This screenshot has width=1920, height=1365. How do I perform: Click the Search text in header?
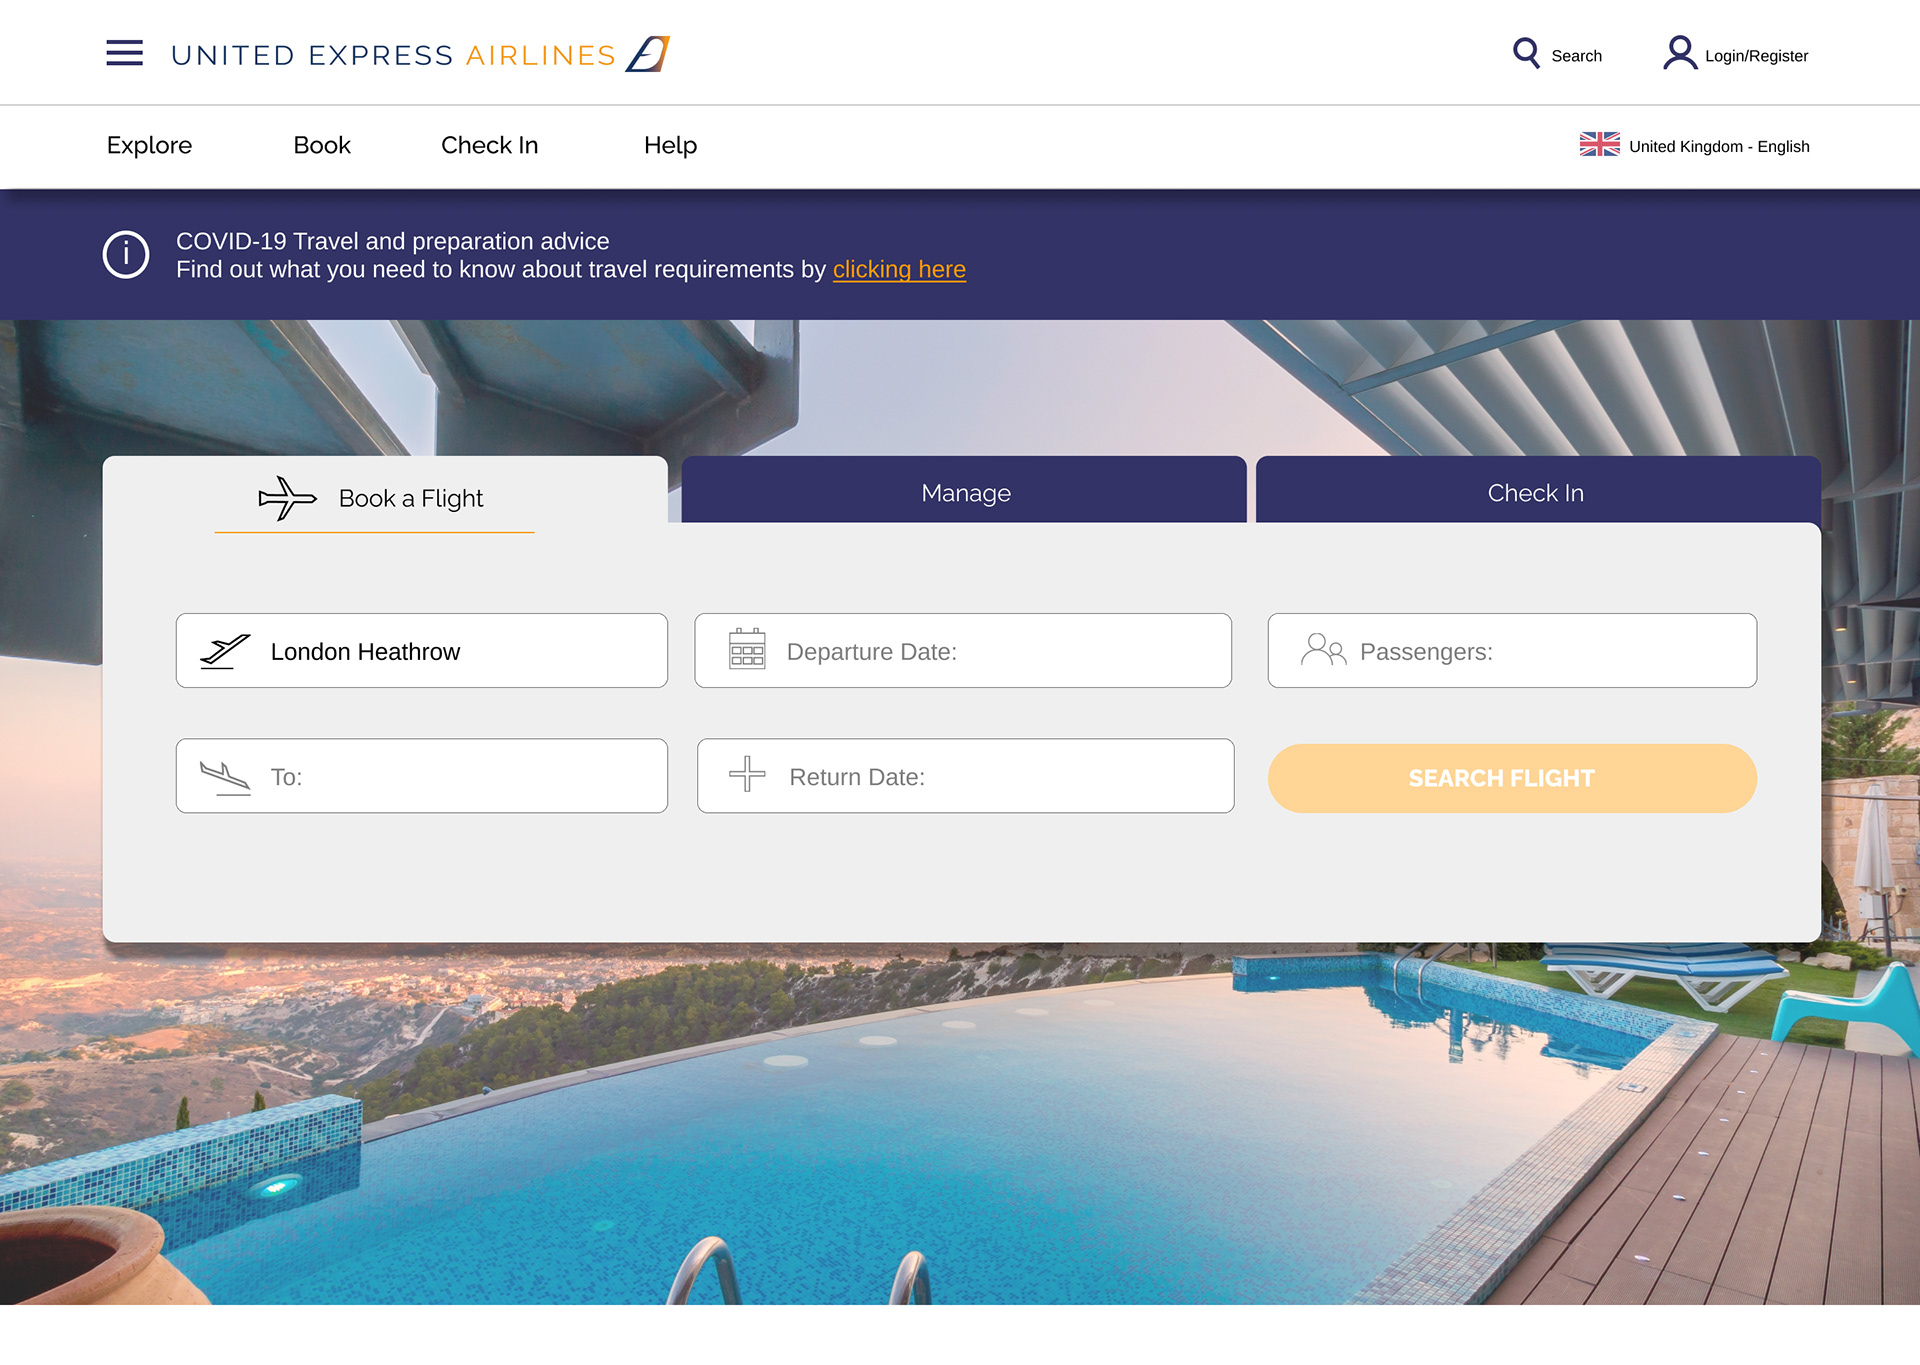click(x=1576, y=56)
